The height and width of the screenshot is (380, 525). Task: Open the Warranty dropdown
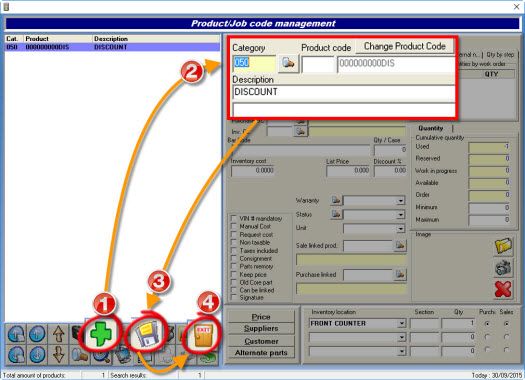coord(400,201)
